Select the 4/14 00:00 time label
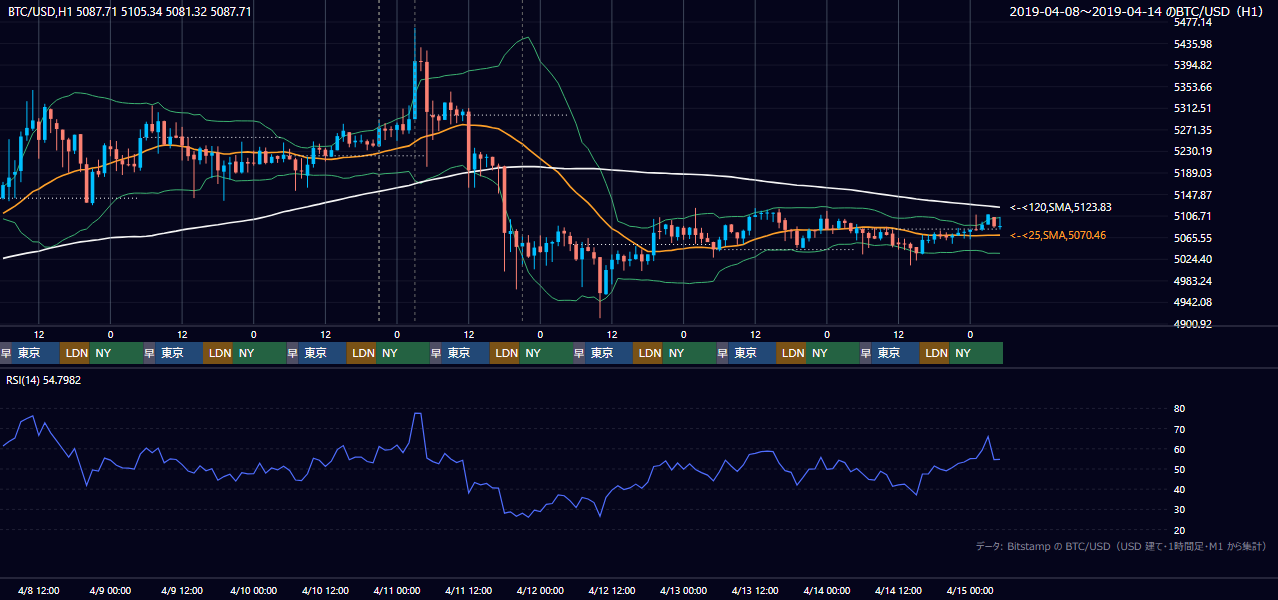The width and height of the screenshot is (1278, 600). click(827, 590)
